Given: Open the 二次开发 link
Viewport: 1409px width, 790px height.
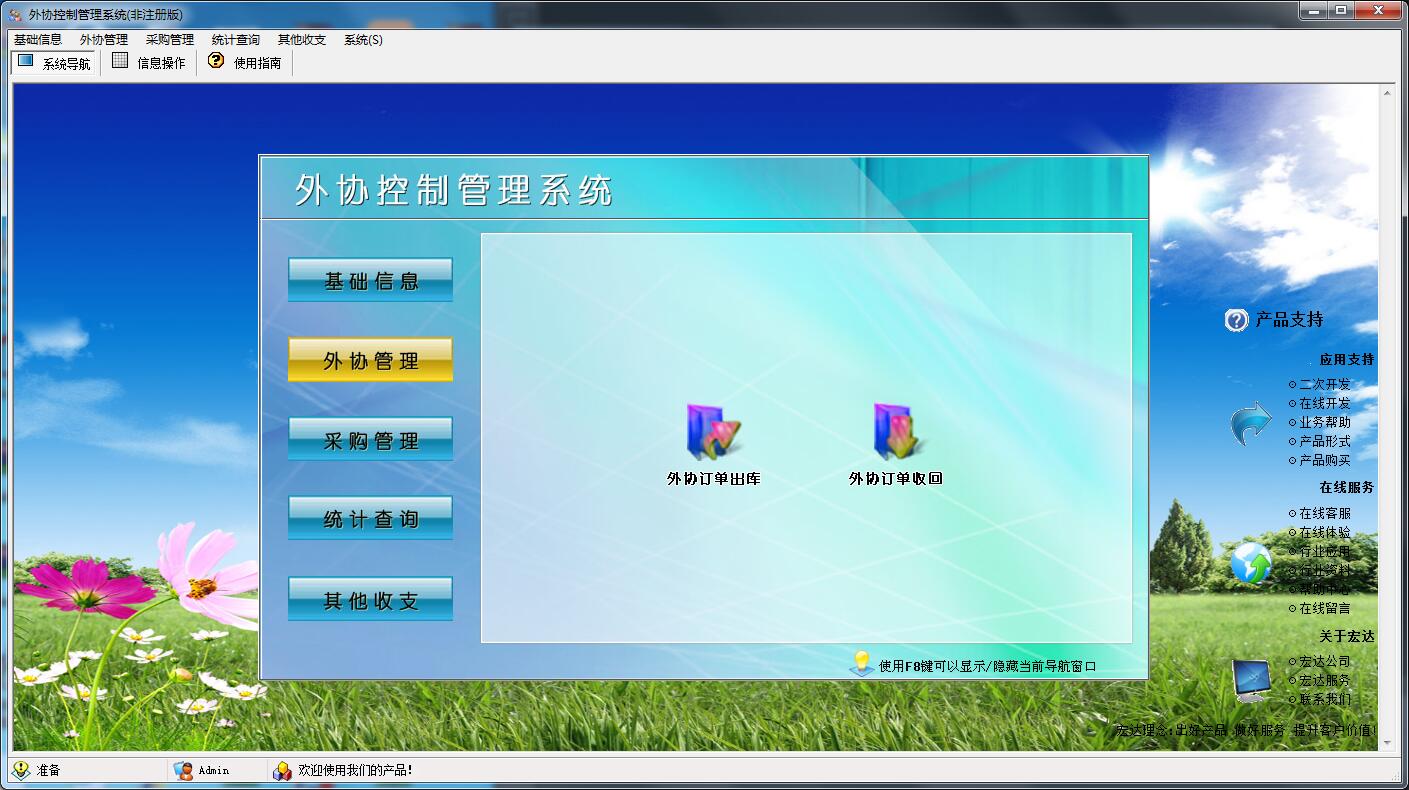Looking at the screenshot, I should click(1324, 384).
